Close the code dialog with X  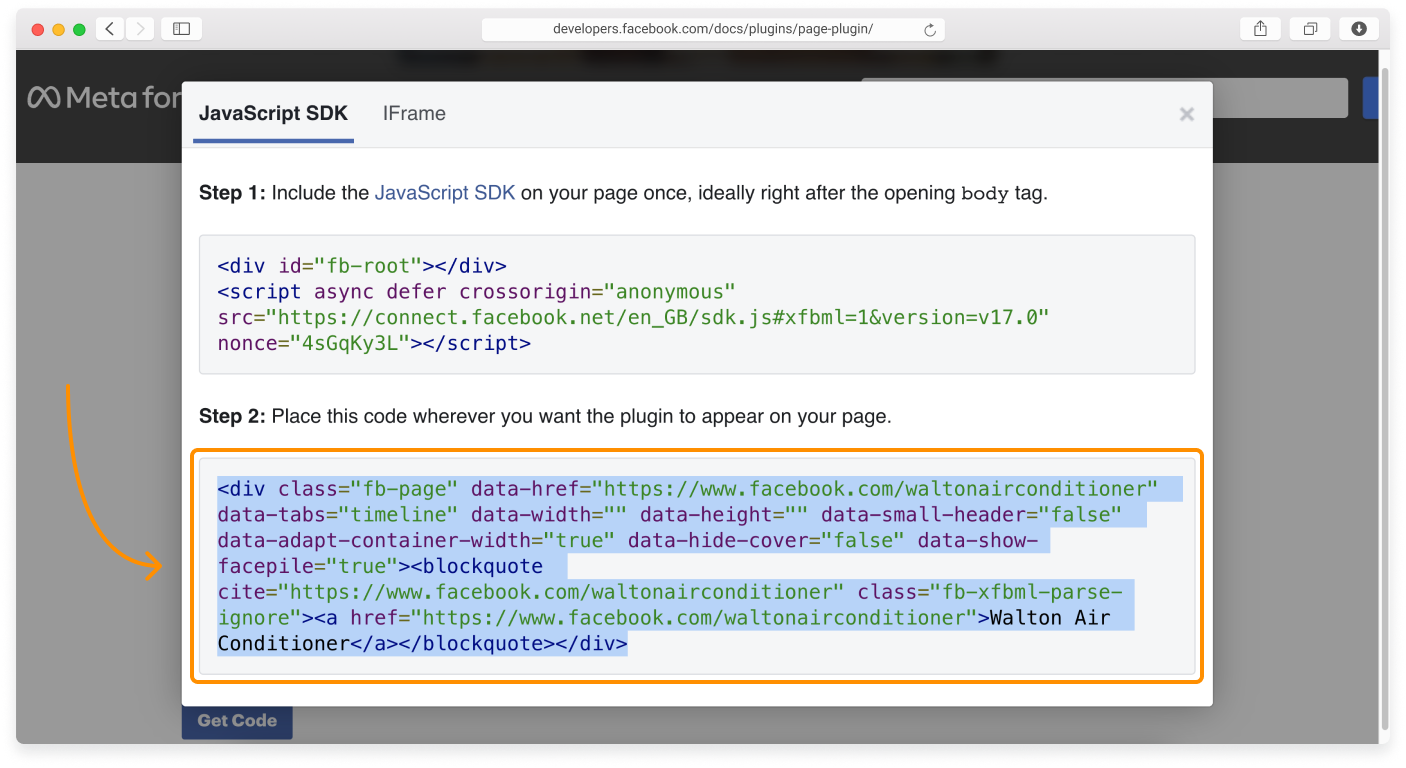(x=1187, y=114)
